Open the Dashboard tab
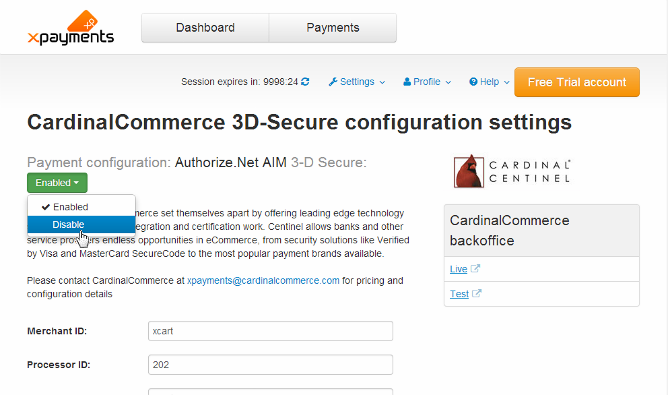Image resolution: width=668 pixels, height=395 pixels. coord(205,28)
